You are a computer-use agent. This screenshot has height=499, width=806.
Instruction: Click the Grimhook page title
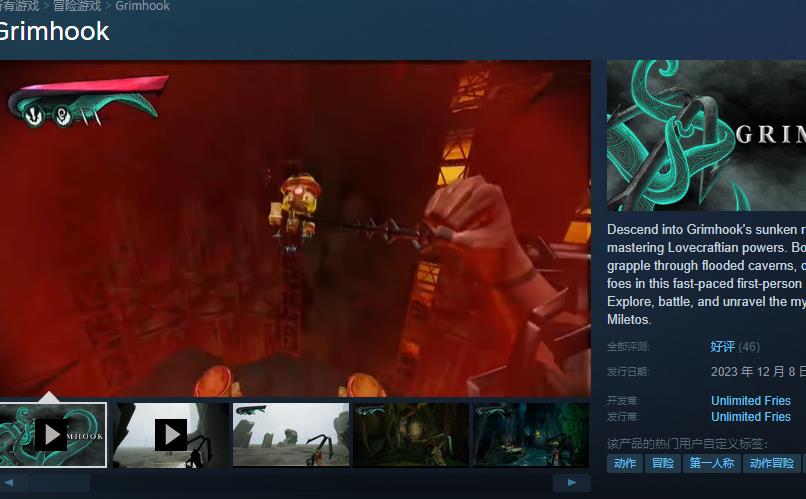[54, 32]
